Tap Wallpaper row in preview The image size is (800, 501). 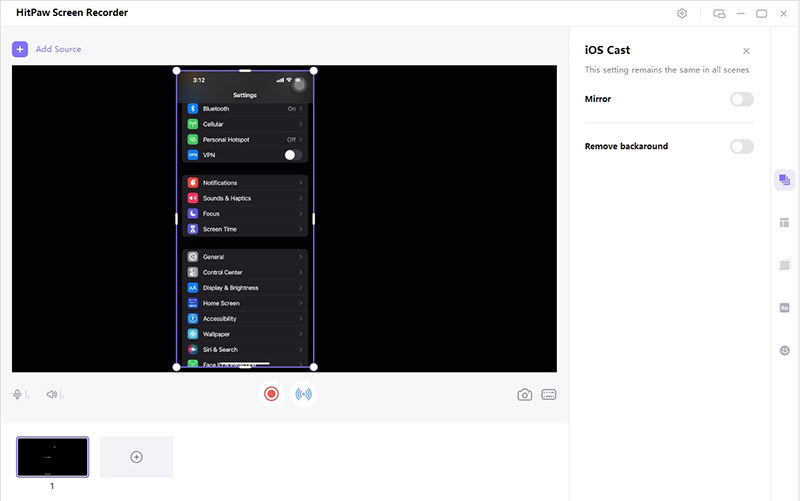(x=245, y=334)
